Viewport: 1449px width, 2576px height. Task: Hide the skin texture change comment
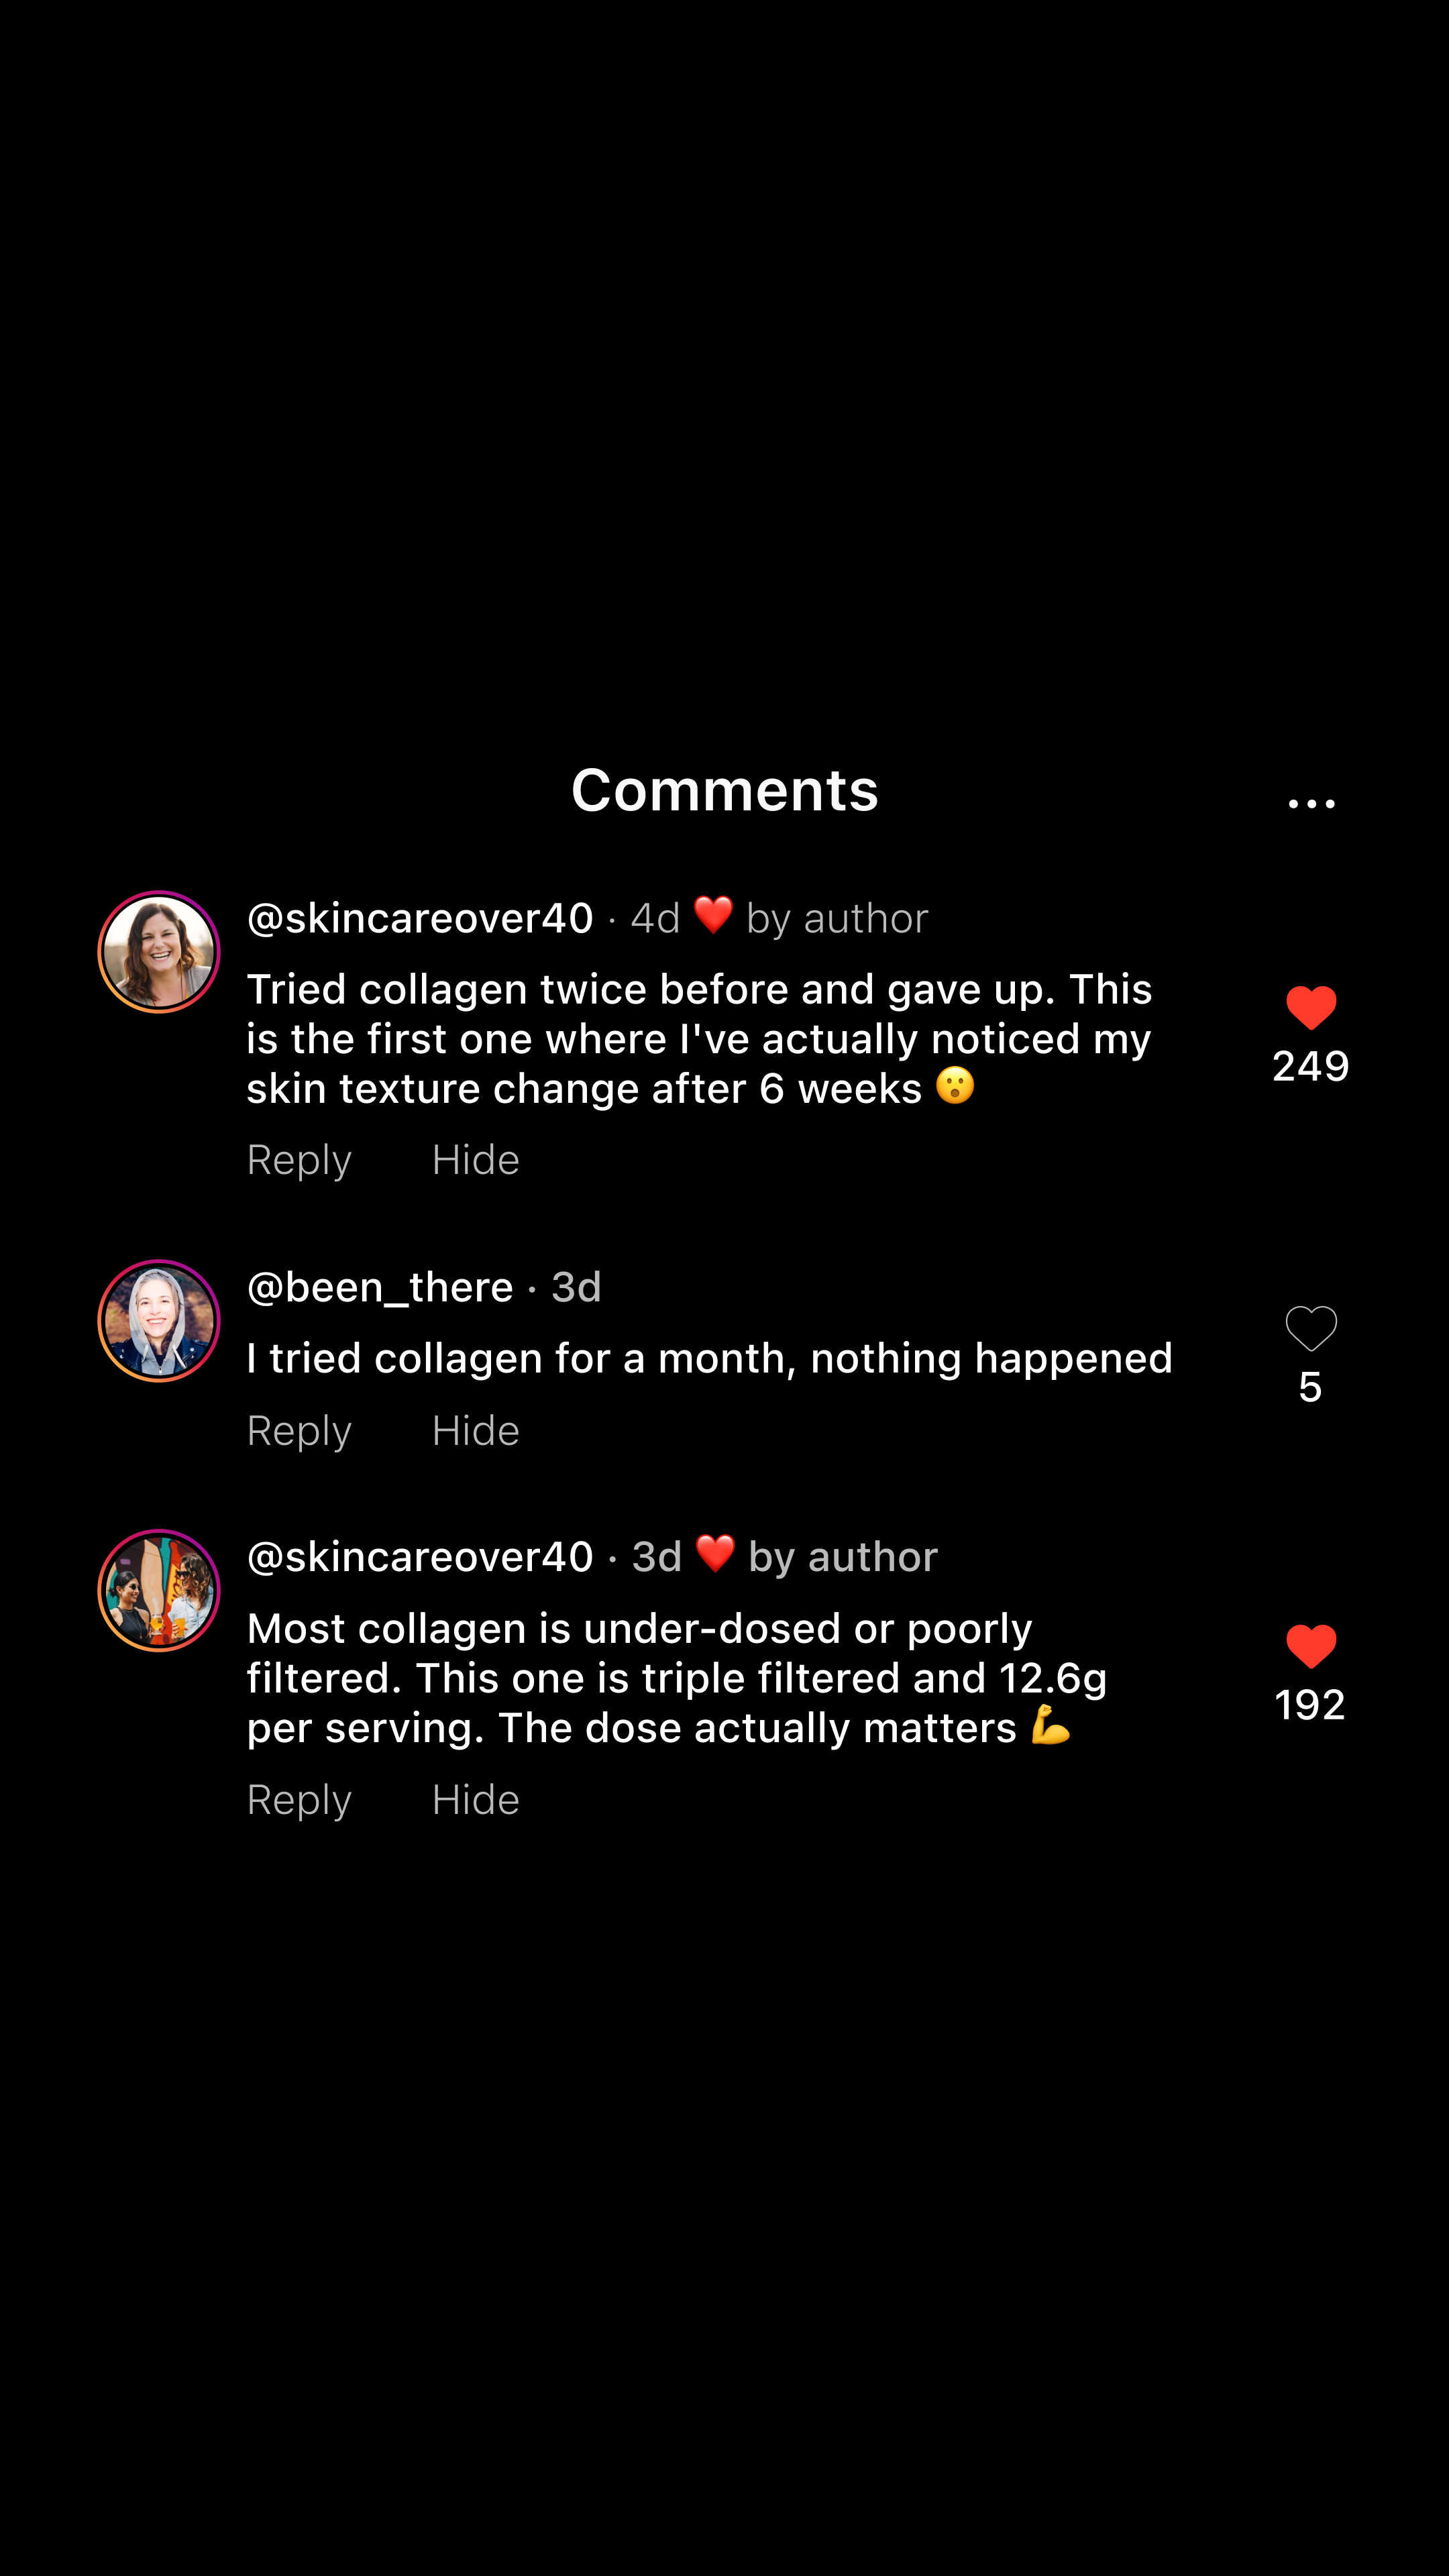click(476, 1160)
